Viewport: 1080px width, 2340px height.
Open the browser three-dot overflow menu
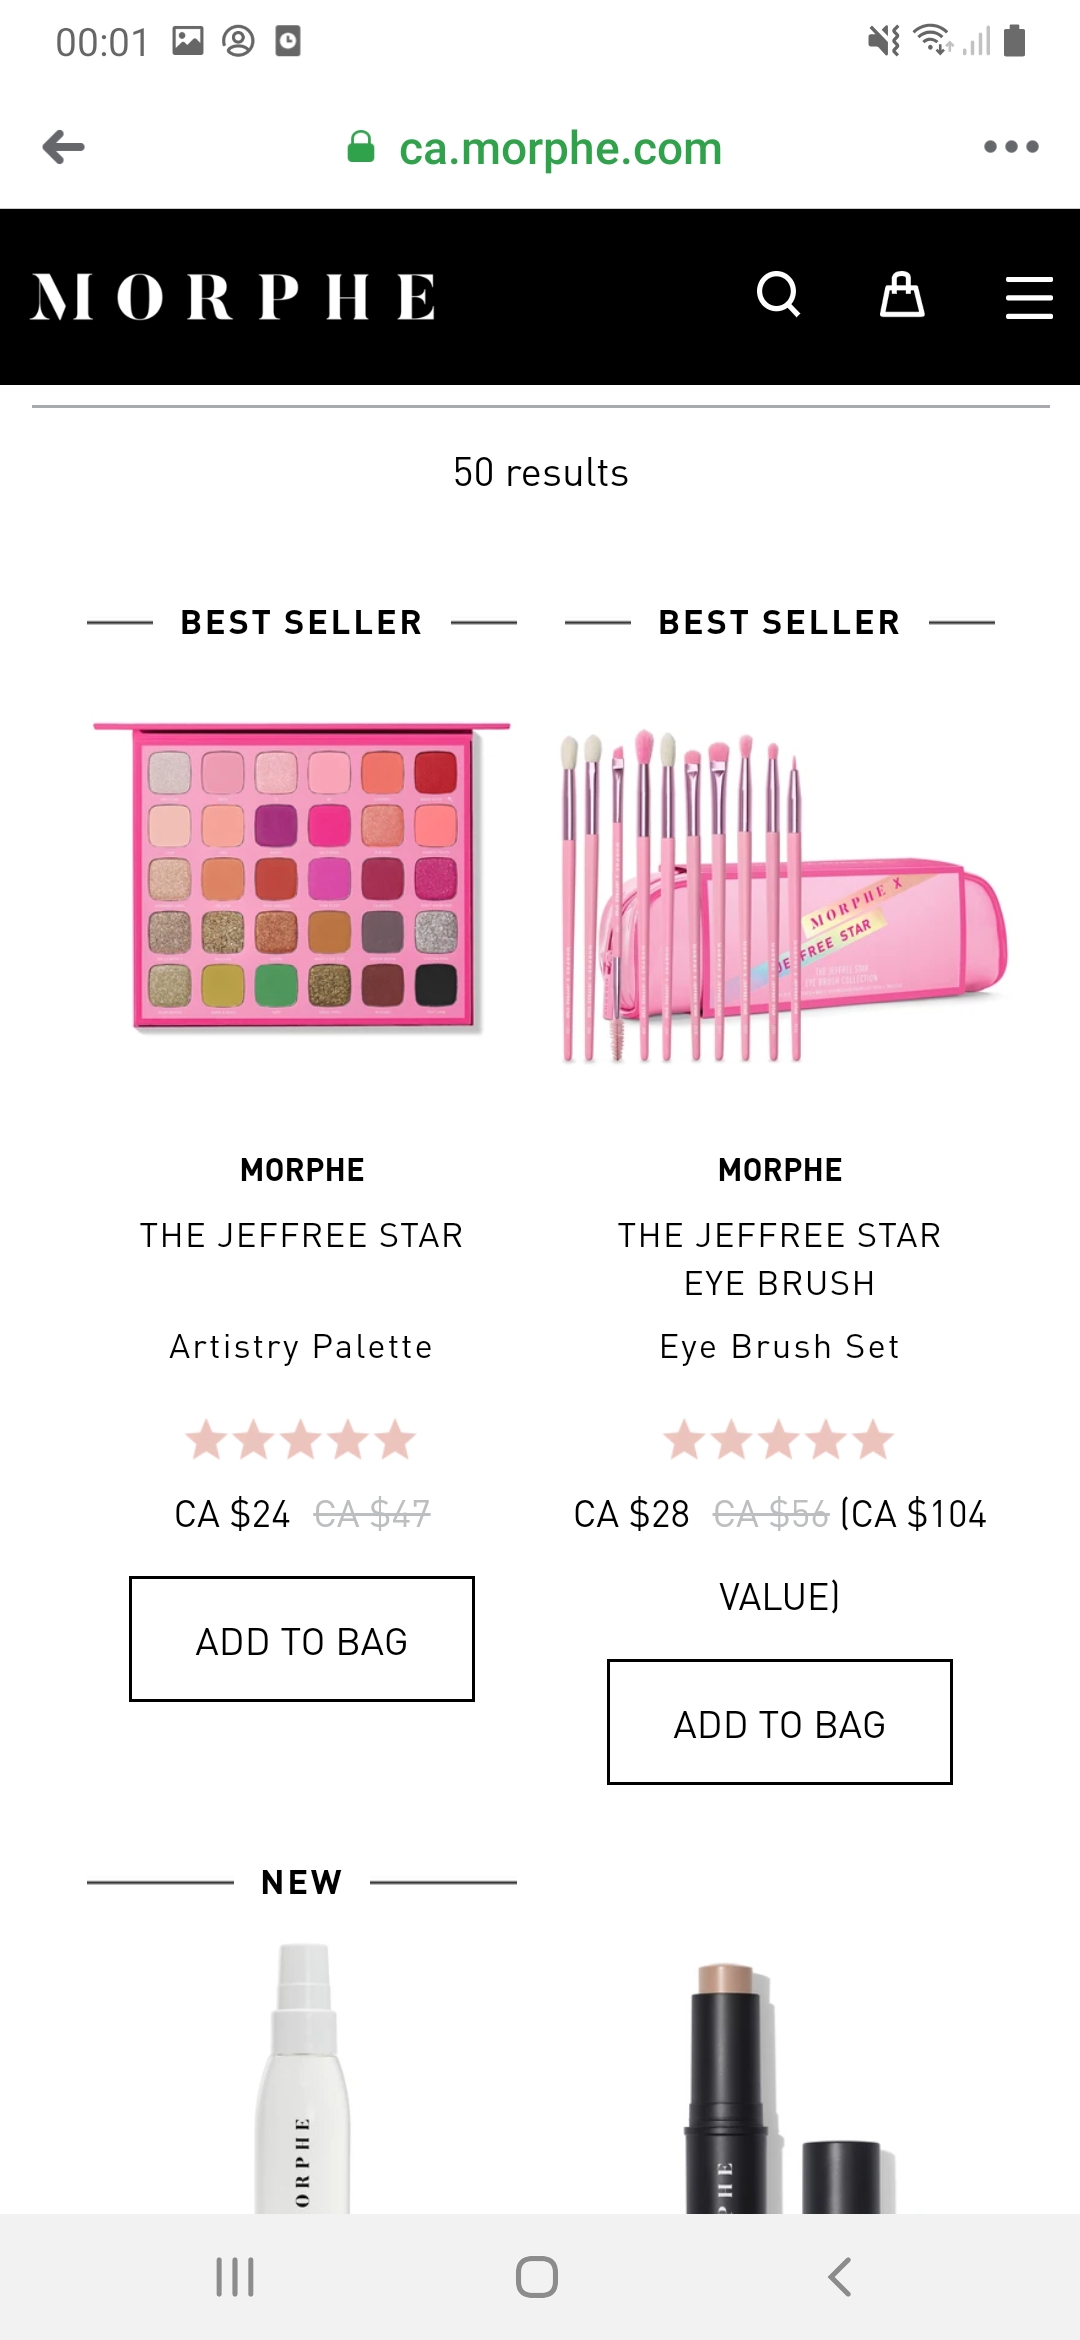click(x=1012, y=147)
